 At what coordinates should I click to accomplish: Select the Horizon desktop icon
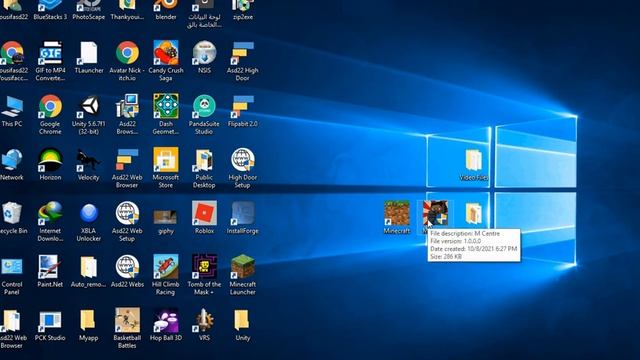click(50, 164)
